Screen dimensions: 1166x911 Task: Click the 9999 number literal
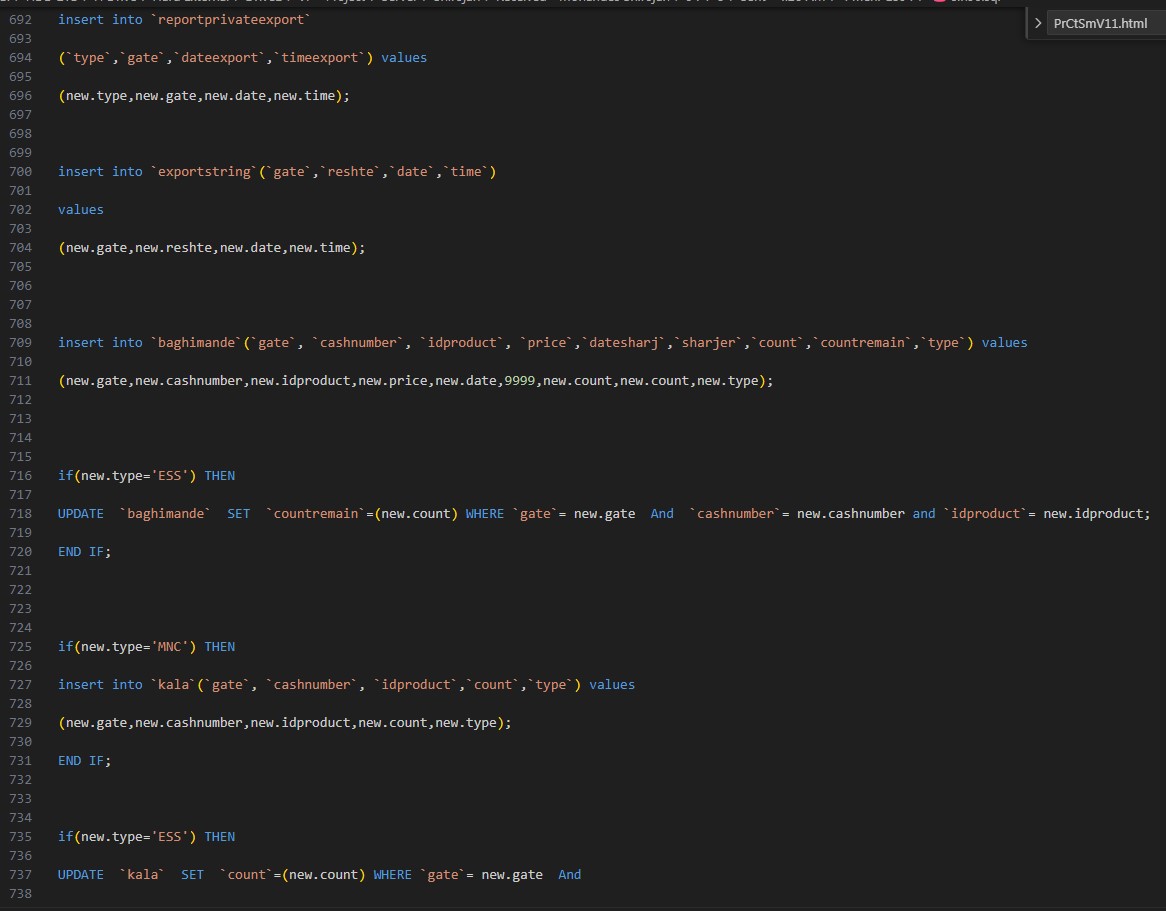coord(519,381)
